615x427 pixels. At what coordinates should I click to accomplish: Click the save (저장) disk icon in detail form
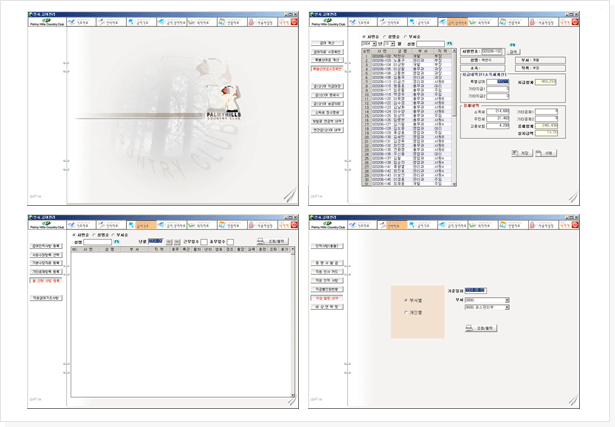522,153
